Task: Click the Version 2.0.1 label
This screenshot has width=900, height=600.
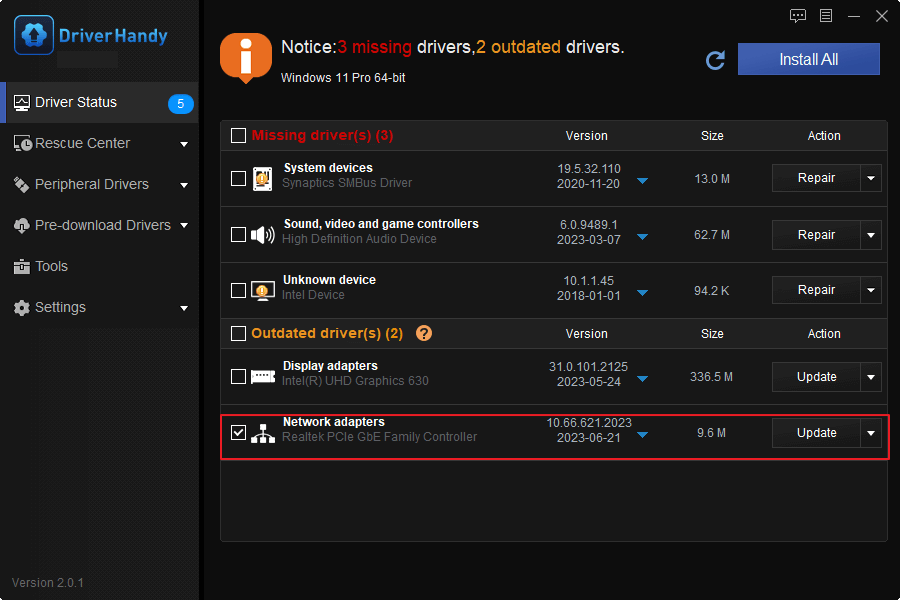Action: pyautogui.click(x=48, y=583)
